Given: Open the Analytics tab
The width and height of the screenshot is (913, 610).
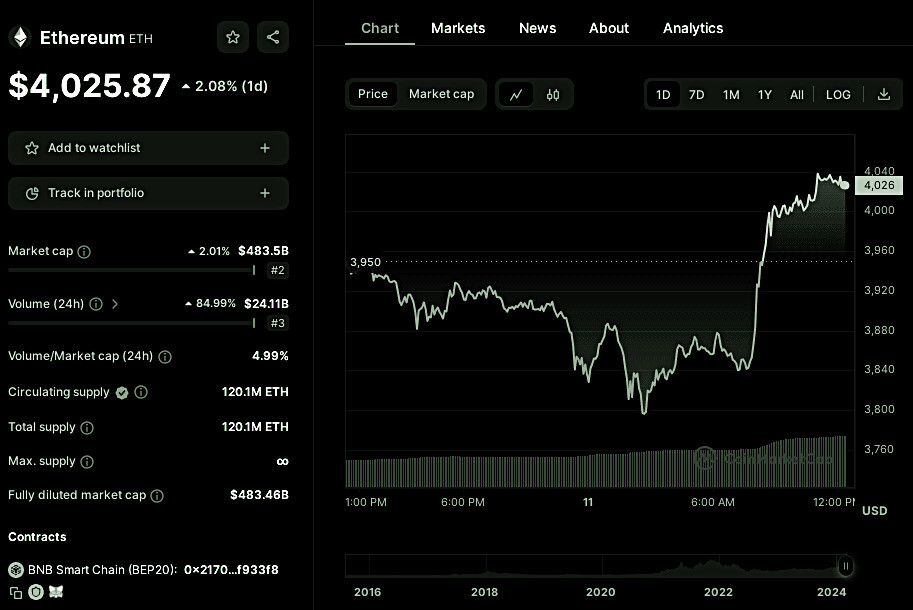Looking at the screenshot, I should [x=693, y=28].
